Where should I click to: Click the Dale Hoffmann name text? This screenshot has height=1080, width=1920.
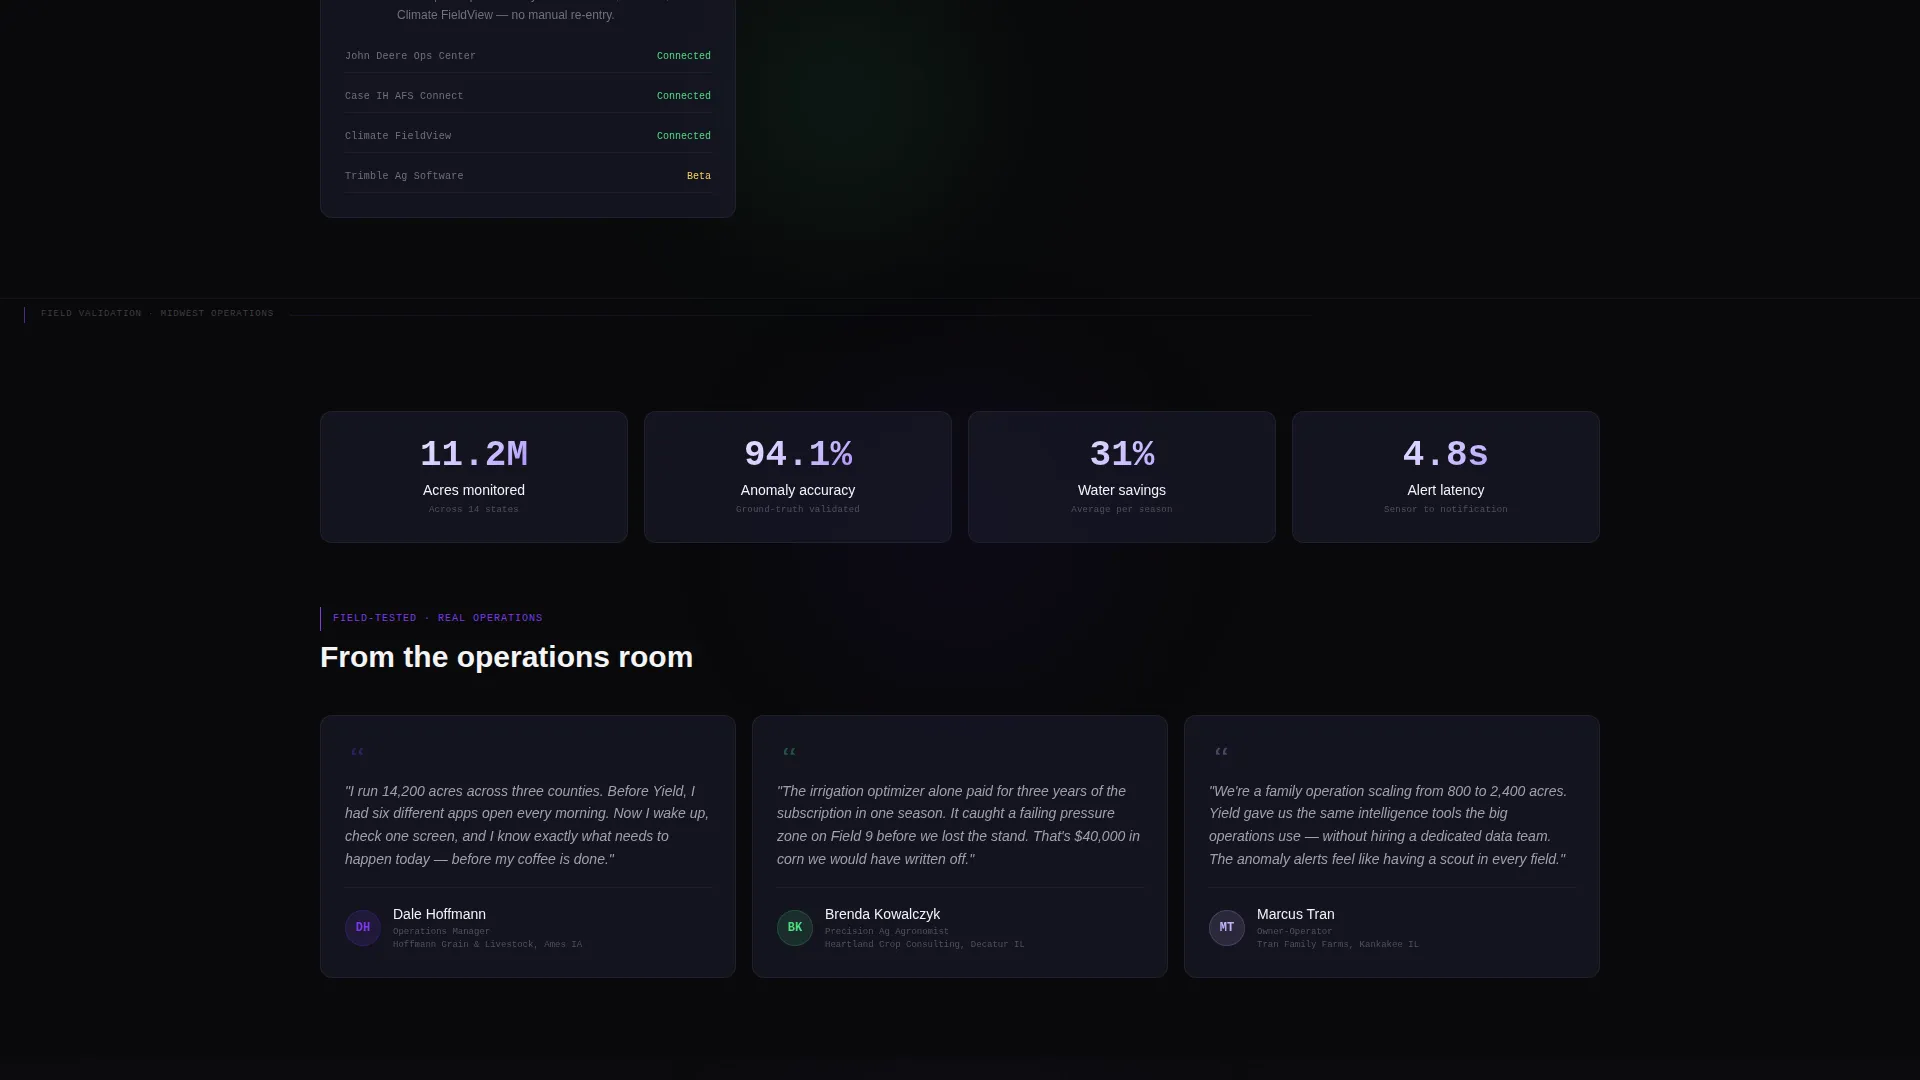439,914
